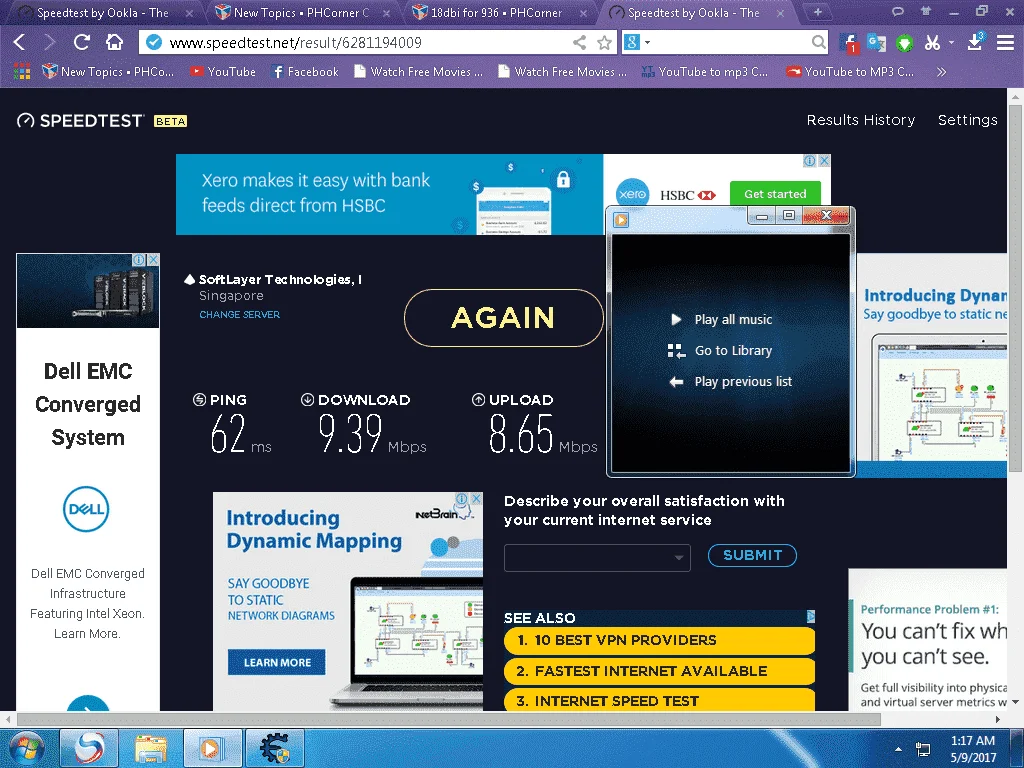Click the green download arrow extension icon
The image size is (1024, 768).
(x=904, y=43)
